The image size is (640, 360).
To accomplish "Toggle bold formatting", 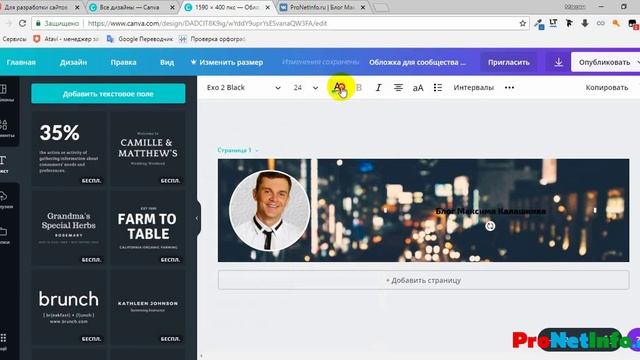I will point(359,87).
